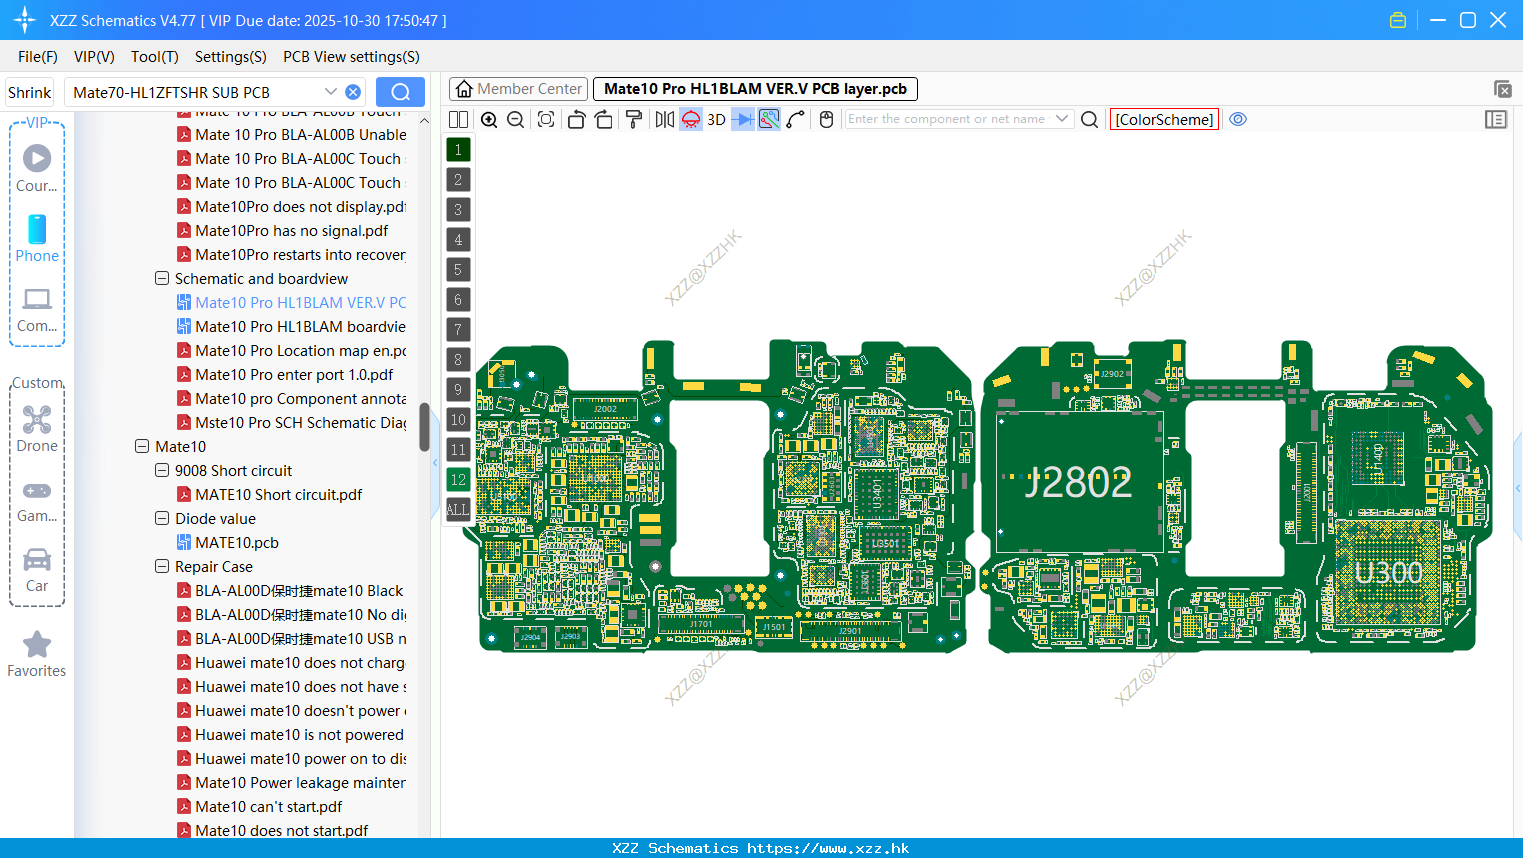Open MATE10.pcb file
This screenshot has width=1523, height=858.
click(x=237, y=543)
